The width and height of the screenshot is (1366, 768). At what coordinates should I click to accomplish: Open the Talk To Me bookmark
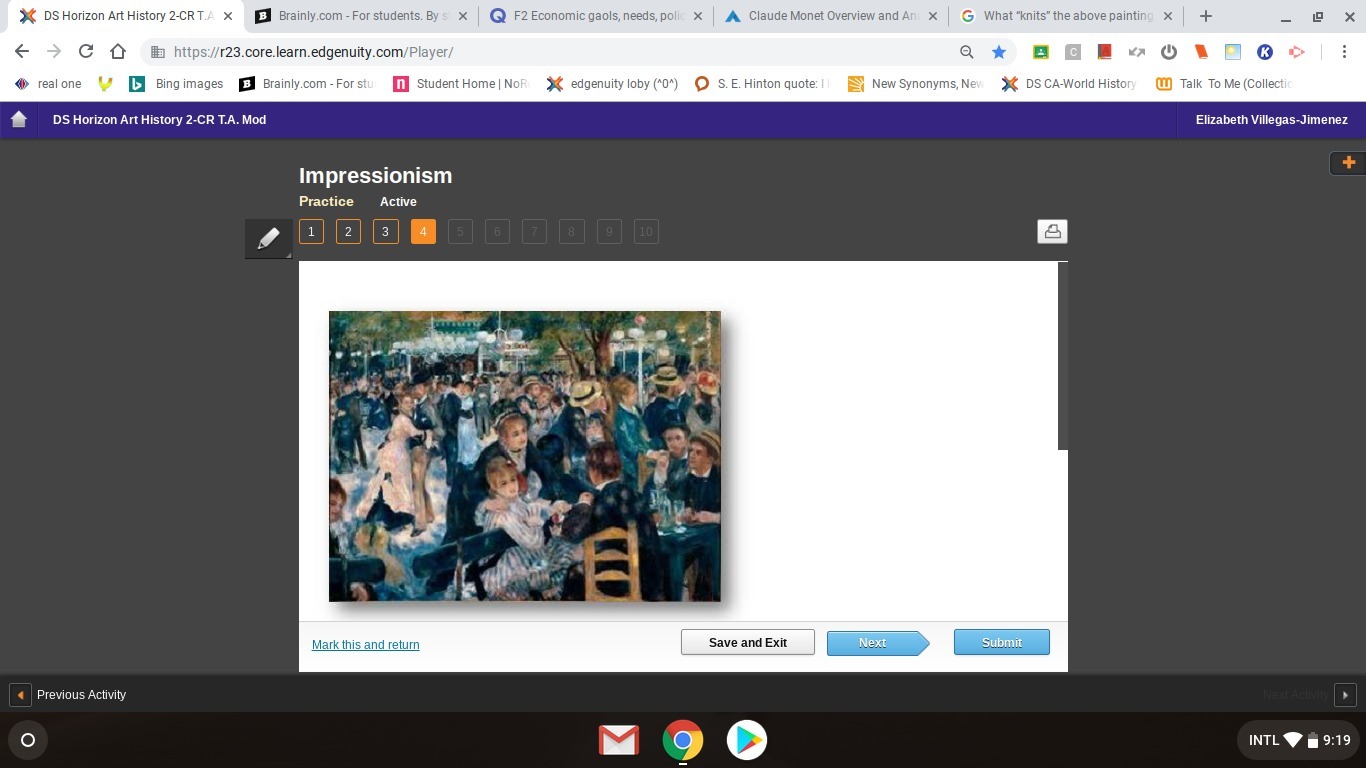(x=1225, y=84)
